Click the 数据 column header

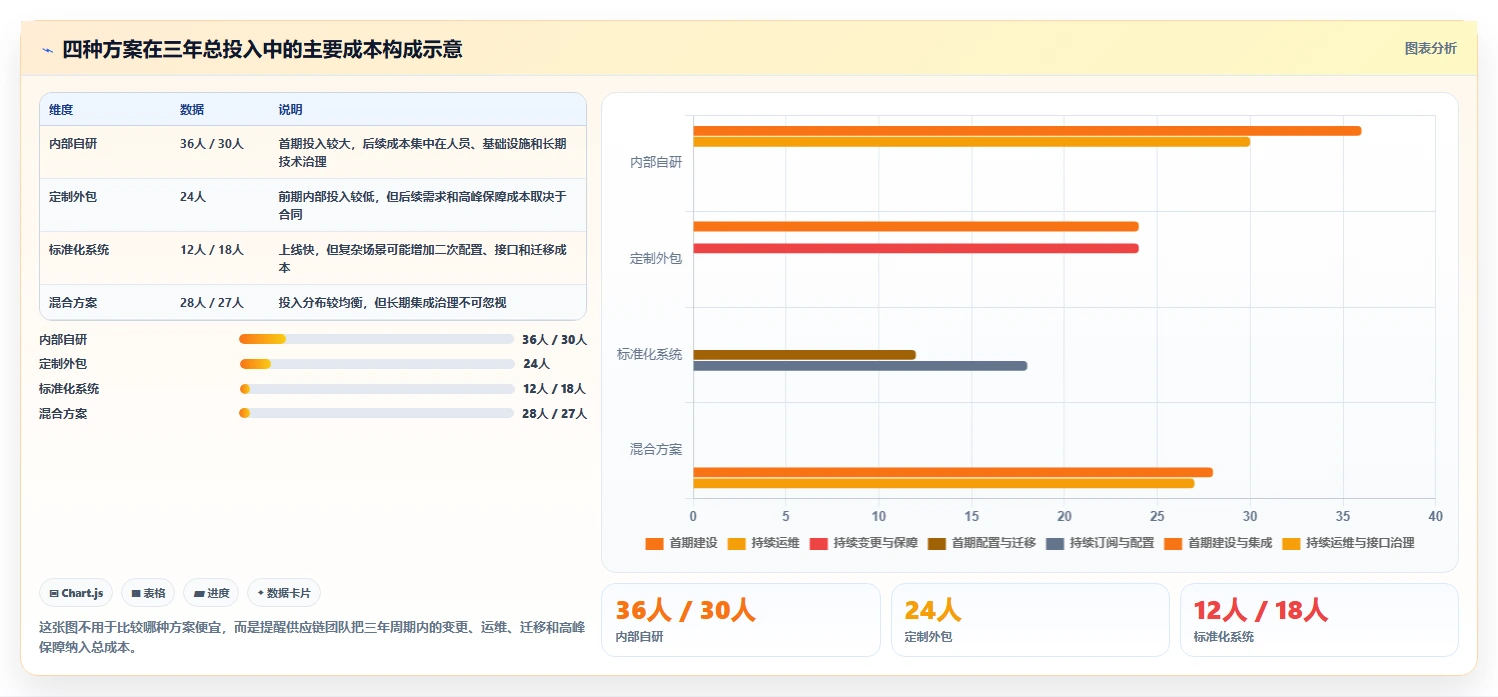(192, 110)
